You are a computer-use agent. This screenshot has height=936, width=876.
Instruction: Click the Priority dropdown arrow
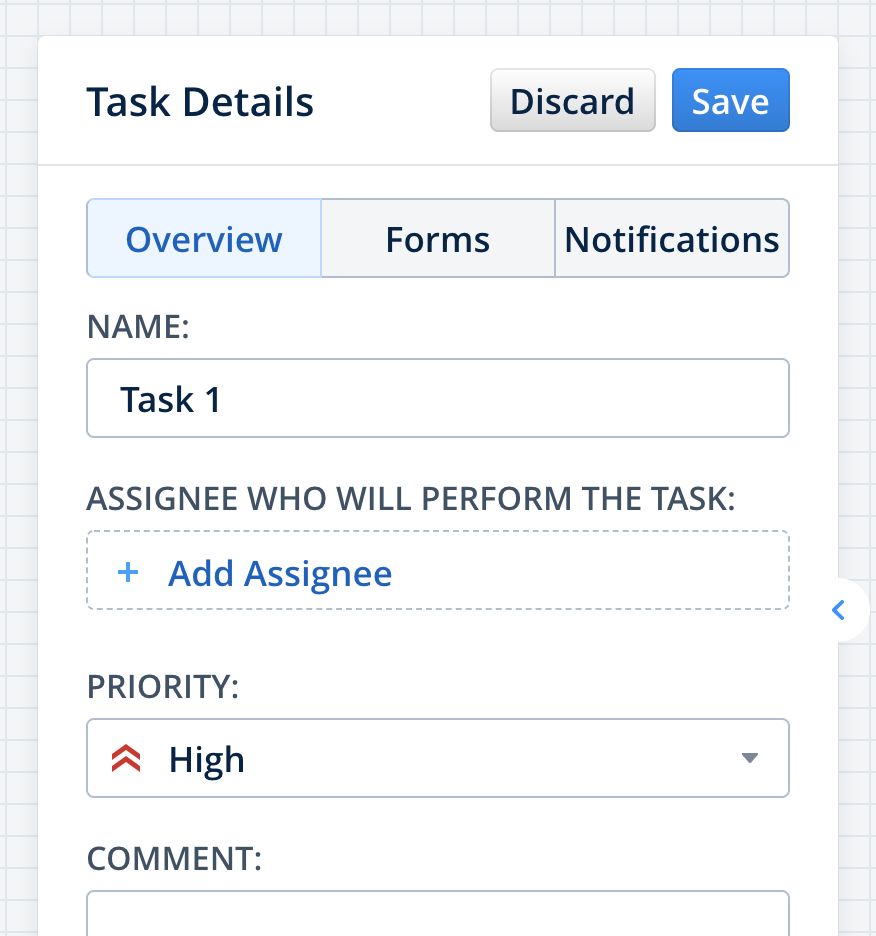[x=750, y=758]
